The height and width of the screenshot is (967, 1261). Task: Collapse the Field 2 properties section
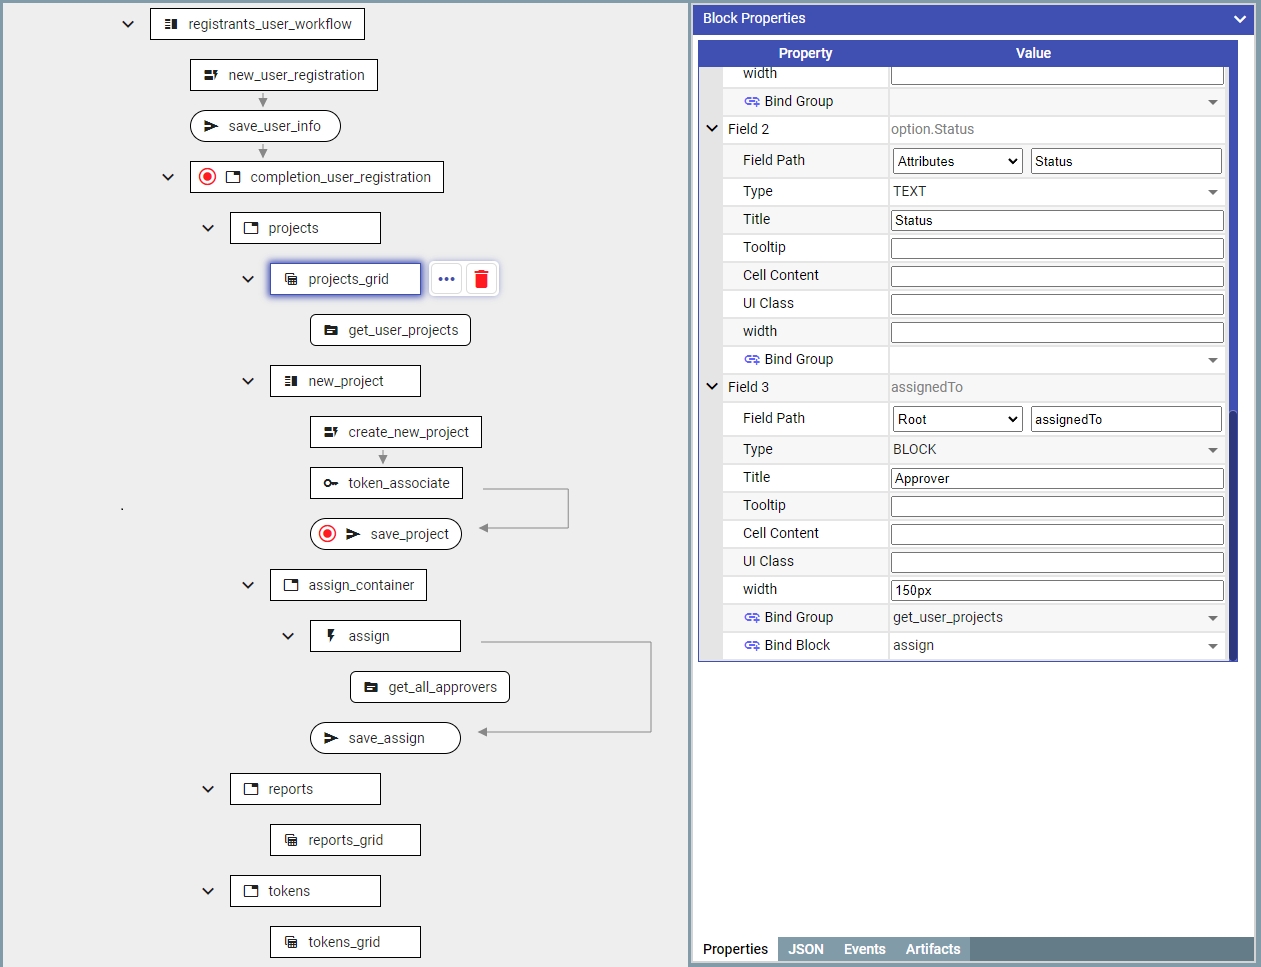(712, 129)
